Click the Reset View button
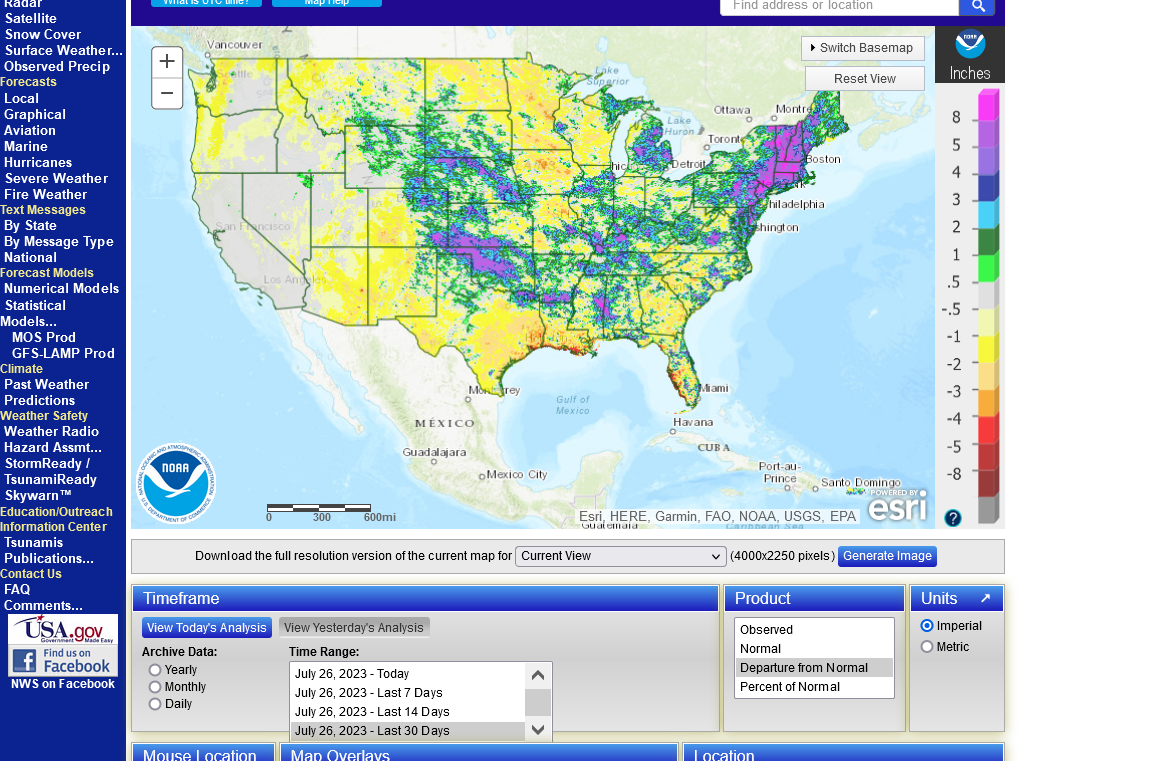The height and width of the screenshot is (761, 1160). pos(865,78)
